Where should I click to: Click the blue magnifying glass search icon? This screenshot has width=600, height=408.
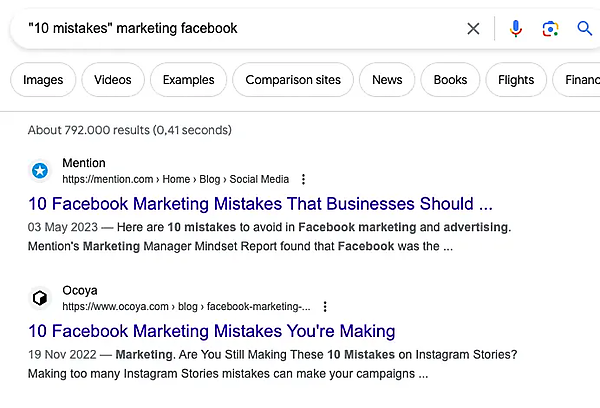tap(585, 28)
